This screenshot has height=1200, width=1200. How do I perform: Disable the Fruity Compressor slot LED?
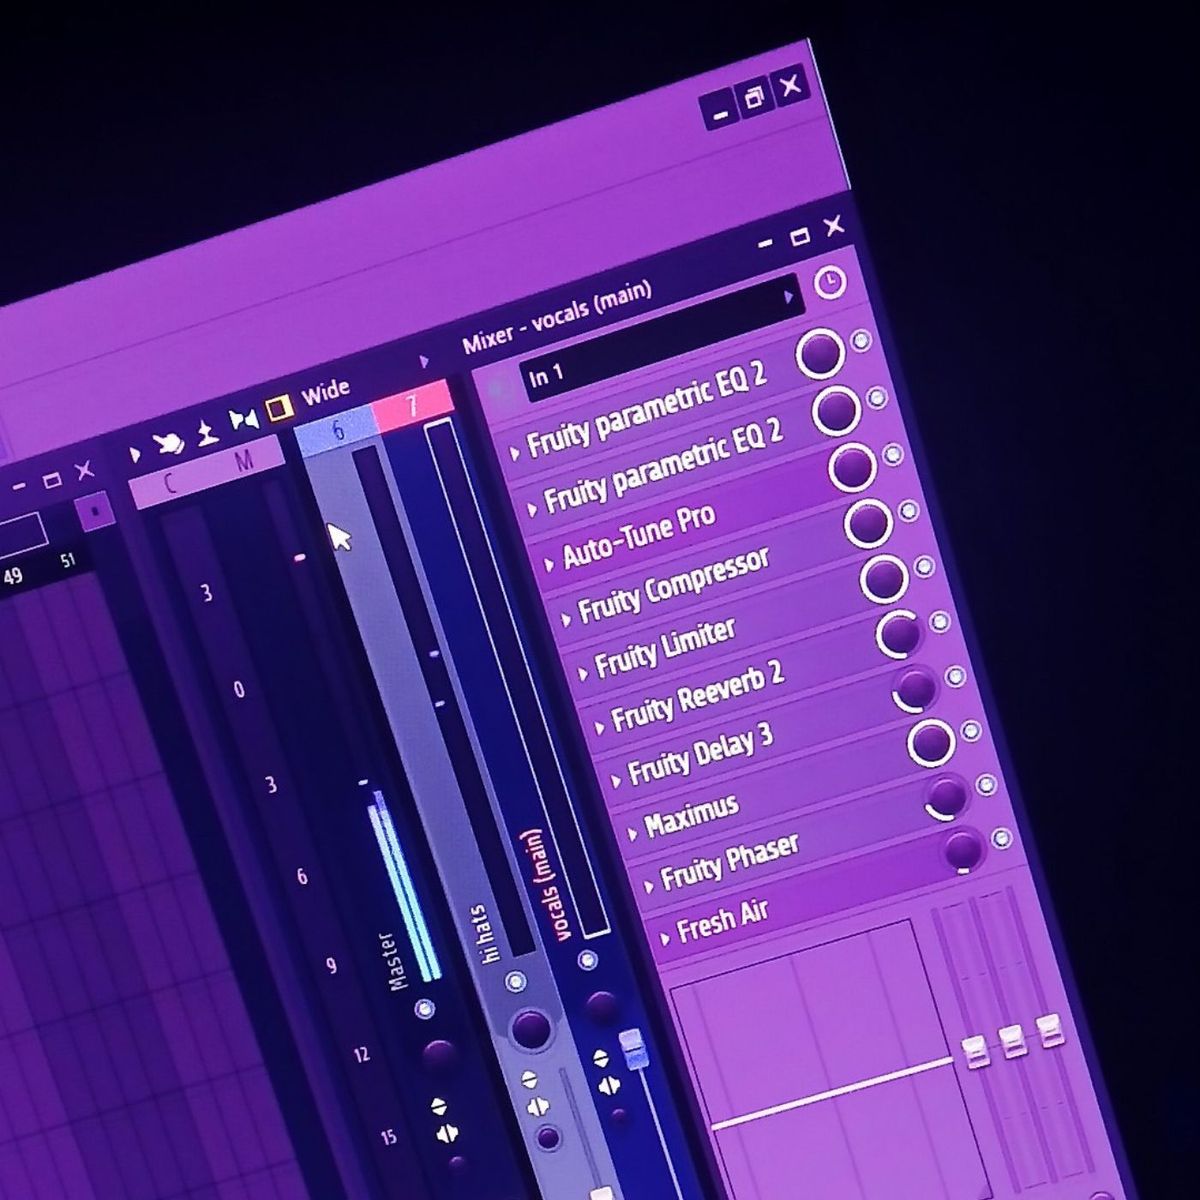pyautogui.click(x=909, y=510)
